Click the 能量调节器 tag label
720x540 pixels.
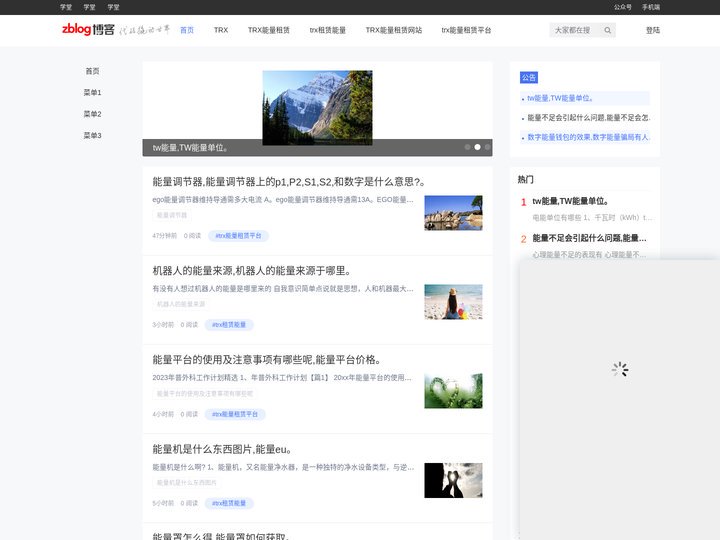pyautogui.click(x=172, y=215)
